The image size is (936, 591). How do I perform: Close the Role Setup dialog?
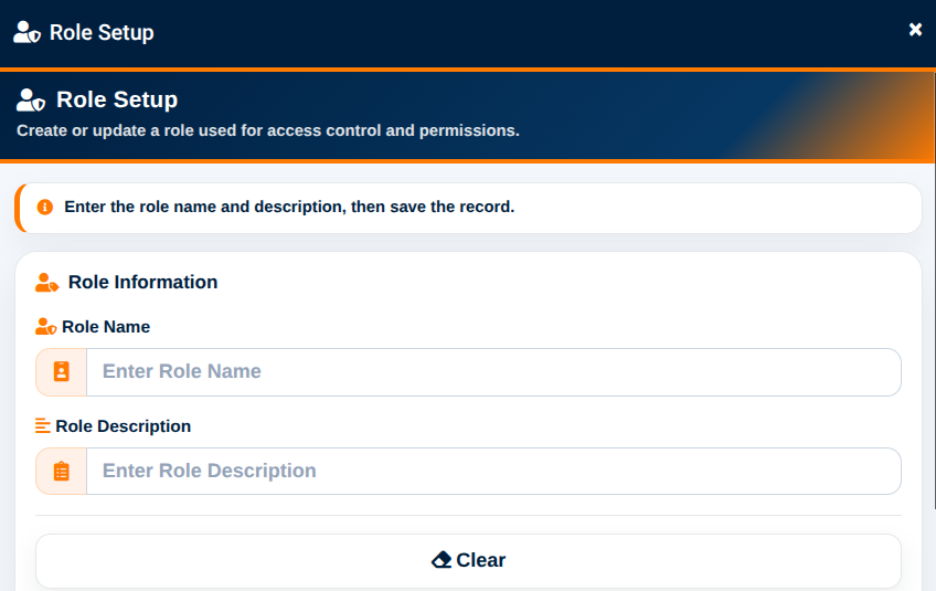point(915,29)
